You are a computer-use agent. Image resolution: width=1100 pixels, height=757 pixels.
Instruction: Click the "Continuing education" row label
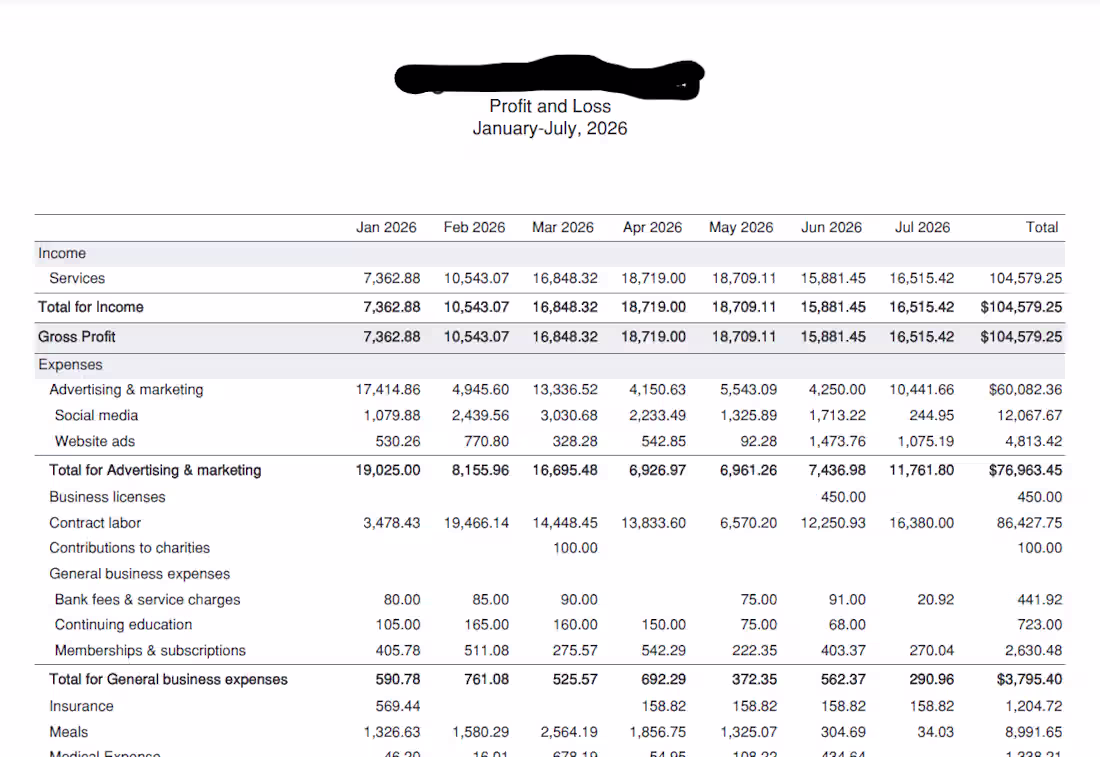click(x=123, y=624)
